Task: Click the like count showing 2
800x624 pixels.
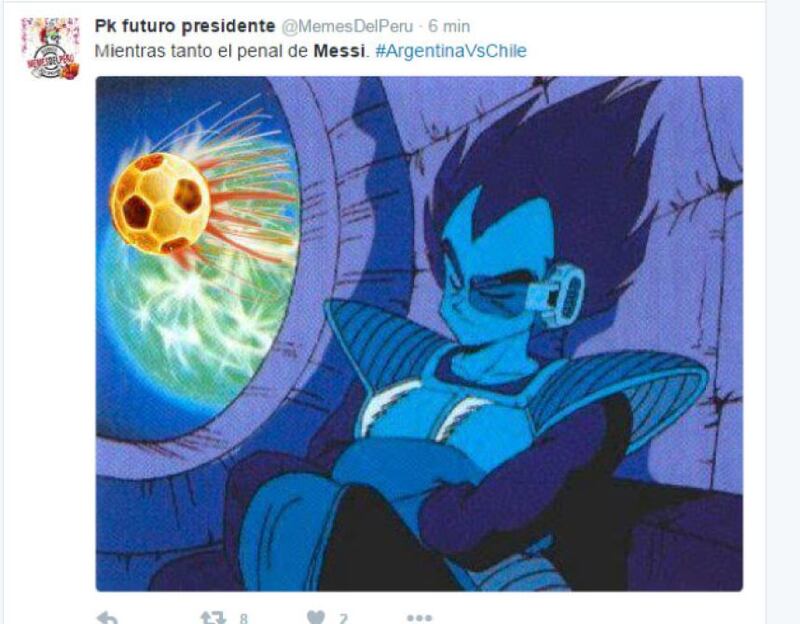Action: (343, 618)
